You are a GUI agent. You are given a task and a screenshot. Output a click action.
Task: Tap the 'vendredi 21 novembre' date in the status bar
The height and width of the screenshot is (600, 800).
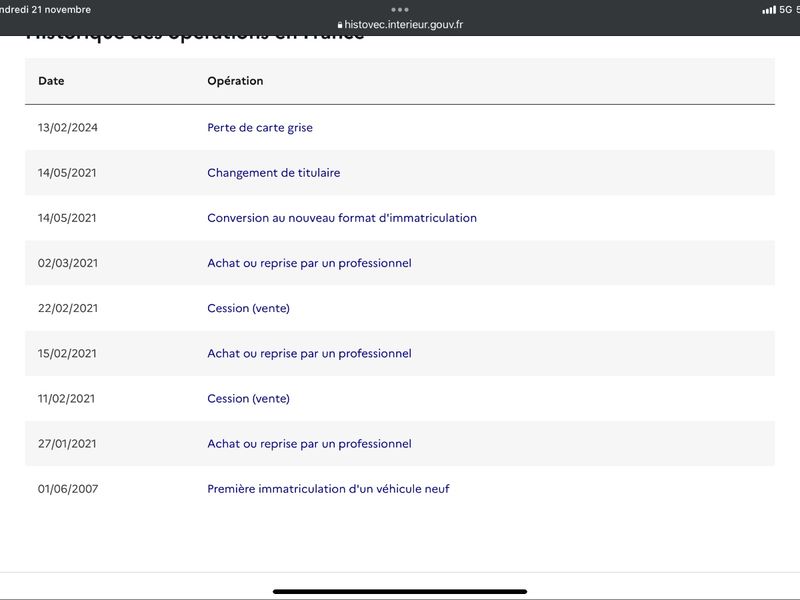pyautogui.click(x=45, y=10)
